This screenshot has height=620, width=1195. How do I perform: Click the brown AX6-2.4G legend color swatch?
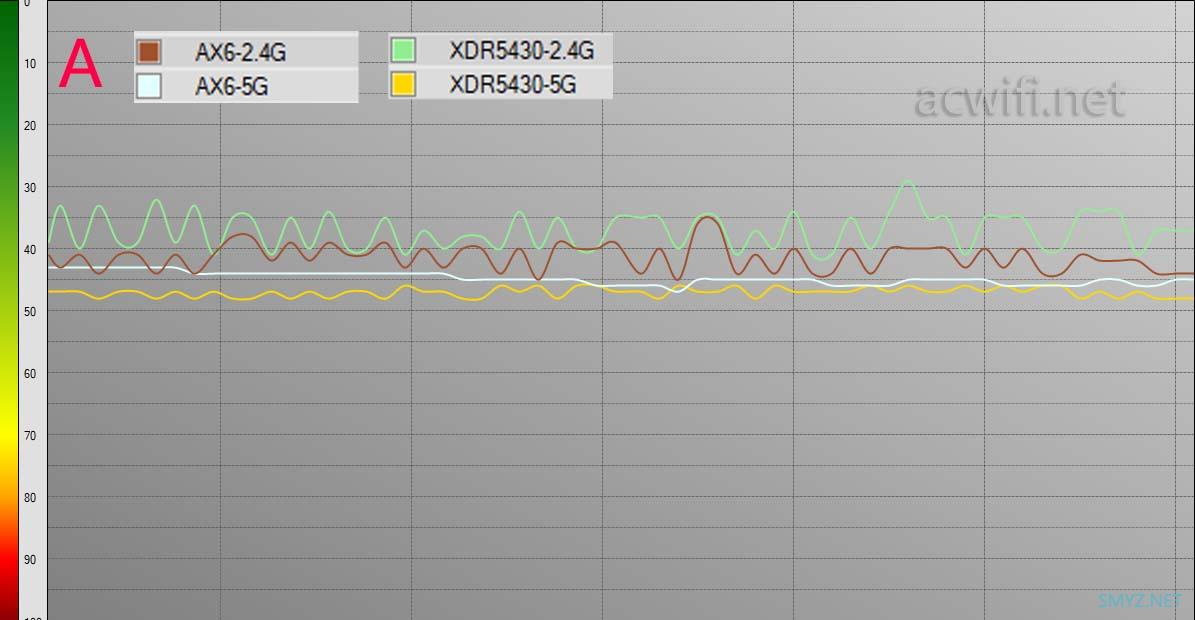coord(149,52)
